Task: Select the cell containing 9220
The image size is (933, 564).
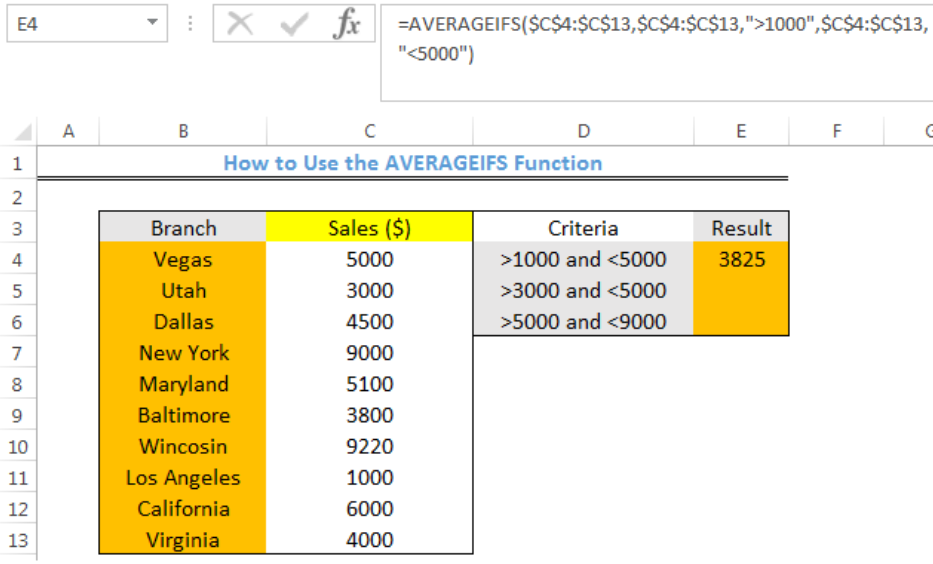Action: point(370,447)
